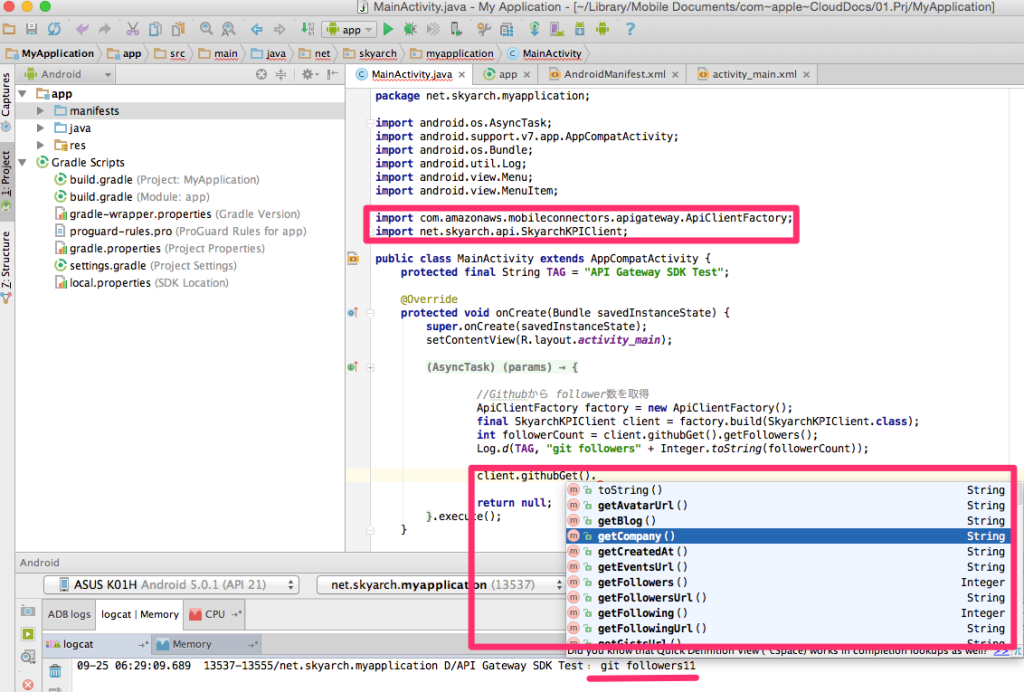Open the ASUS K01H device selector dropdown

pyautogui.click(x=170, y=586)
